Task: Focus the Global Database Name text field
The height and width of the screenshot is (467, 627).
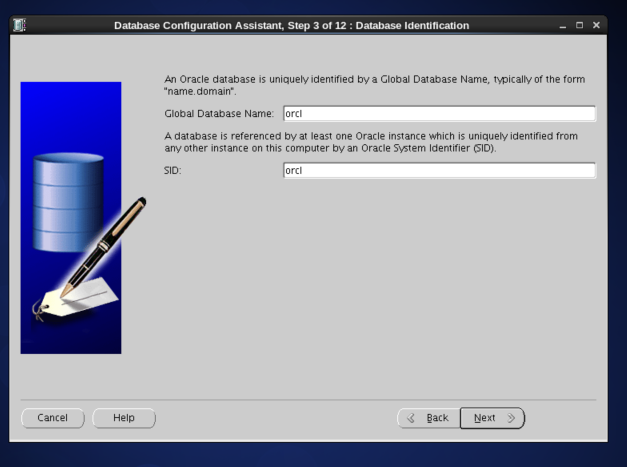Action: [439, 114]
